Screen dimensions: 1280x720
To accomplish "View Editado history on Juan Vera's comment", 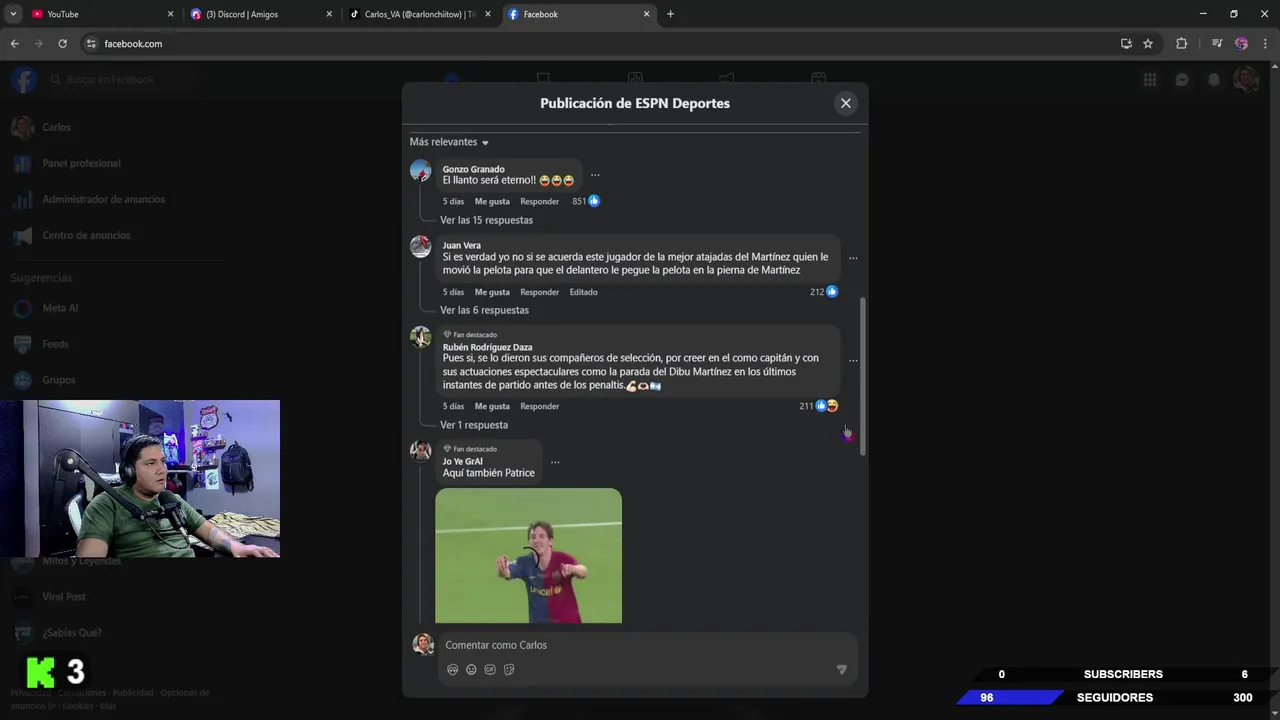I will pos(583,292).
